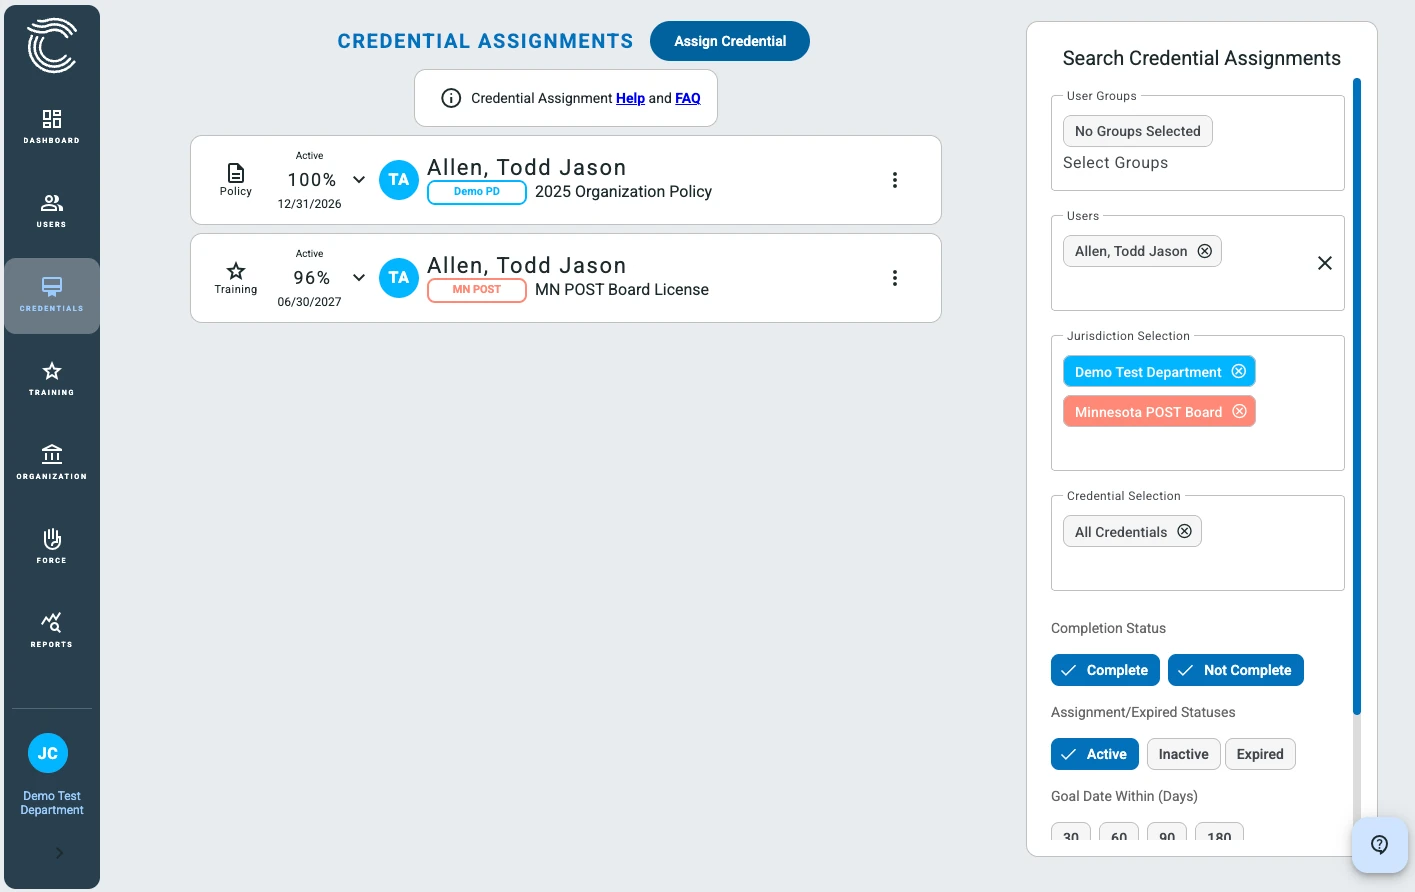Click the Demo Test Department sidebar label
This screenshot has height=892, width=1415.
pos(52,803)
